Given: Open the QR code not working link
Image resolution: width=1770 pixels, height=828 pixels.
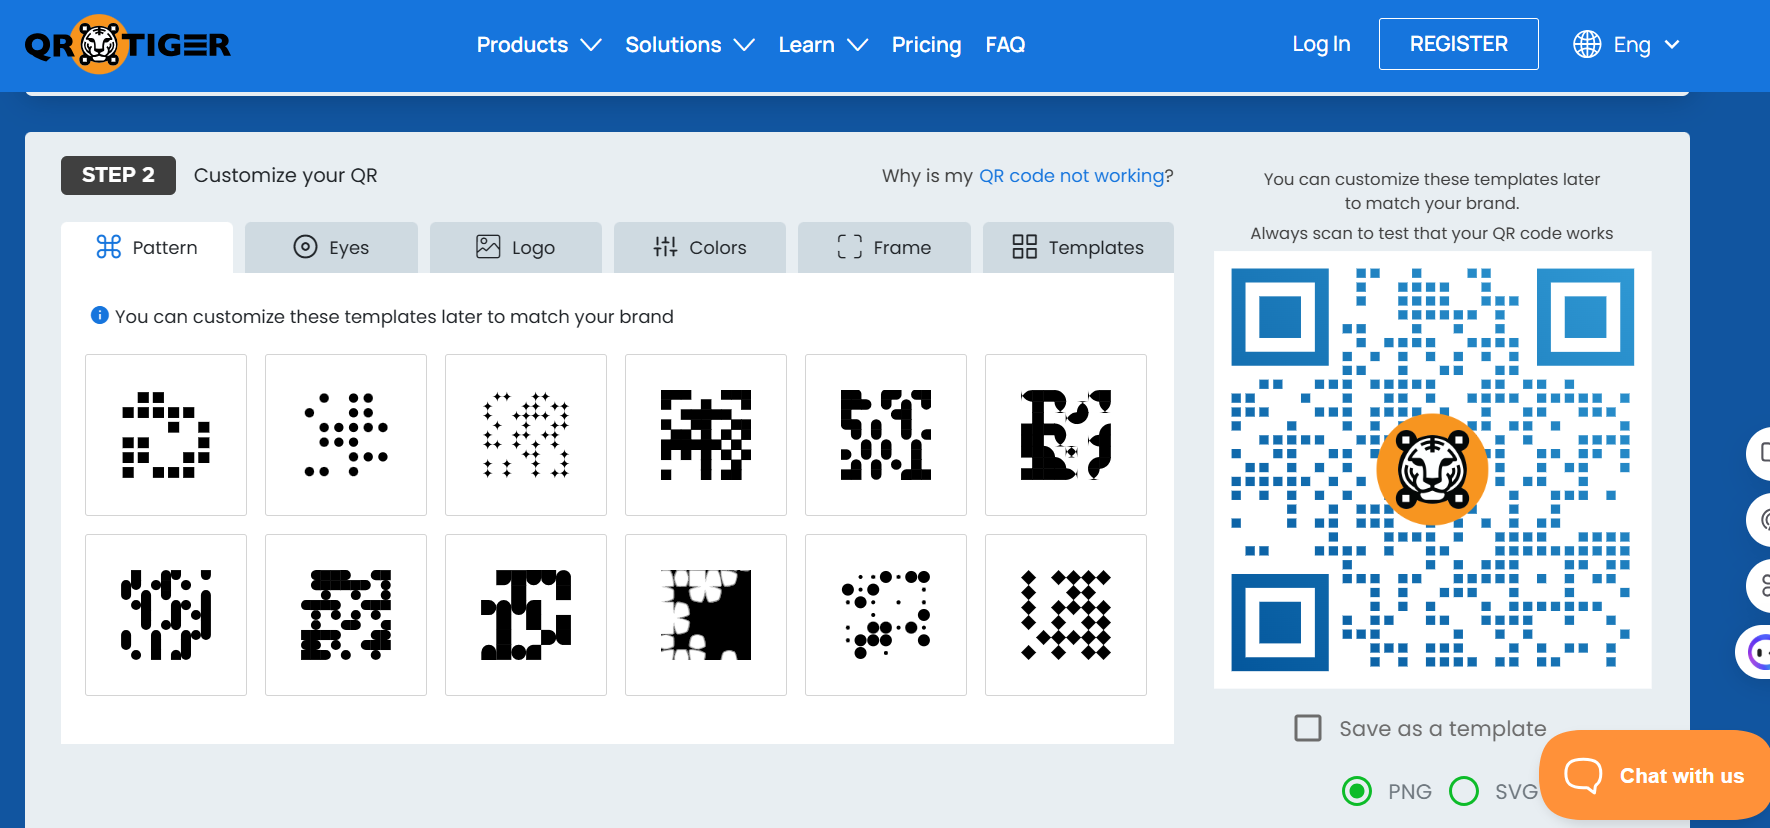Looking at the screenshot, I should [1071, 175].
